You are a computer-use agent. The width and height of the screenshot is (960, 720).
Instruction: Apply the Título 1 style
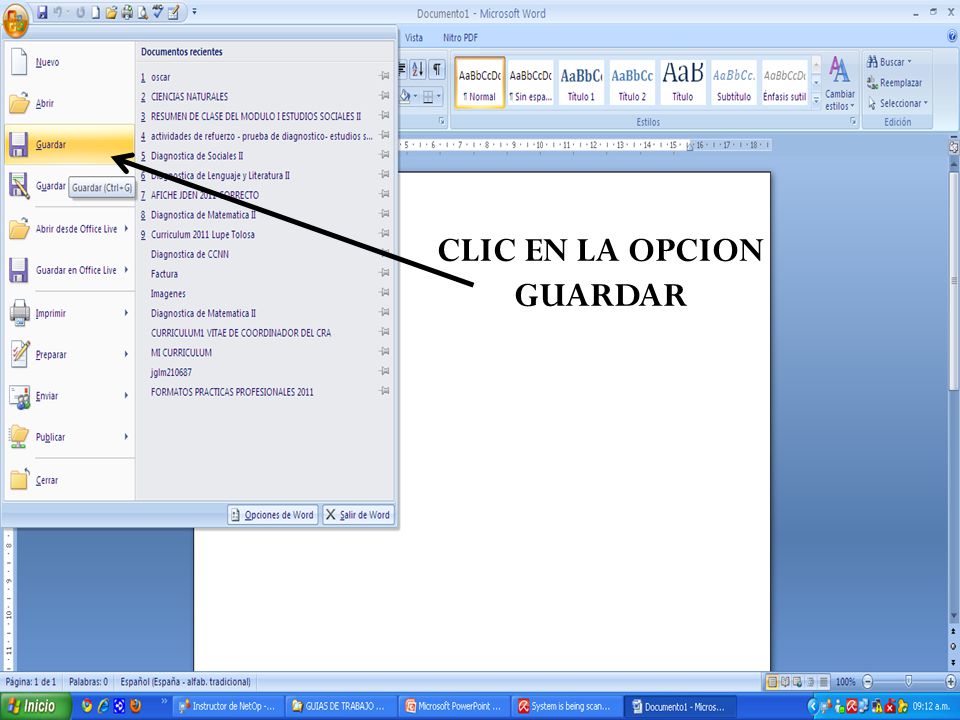pyautogui.click(x=581, y=83)
